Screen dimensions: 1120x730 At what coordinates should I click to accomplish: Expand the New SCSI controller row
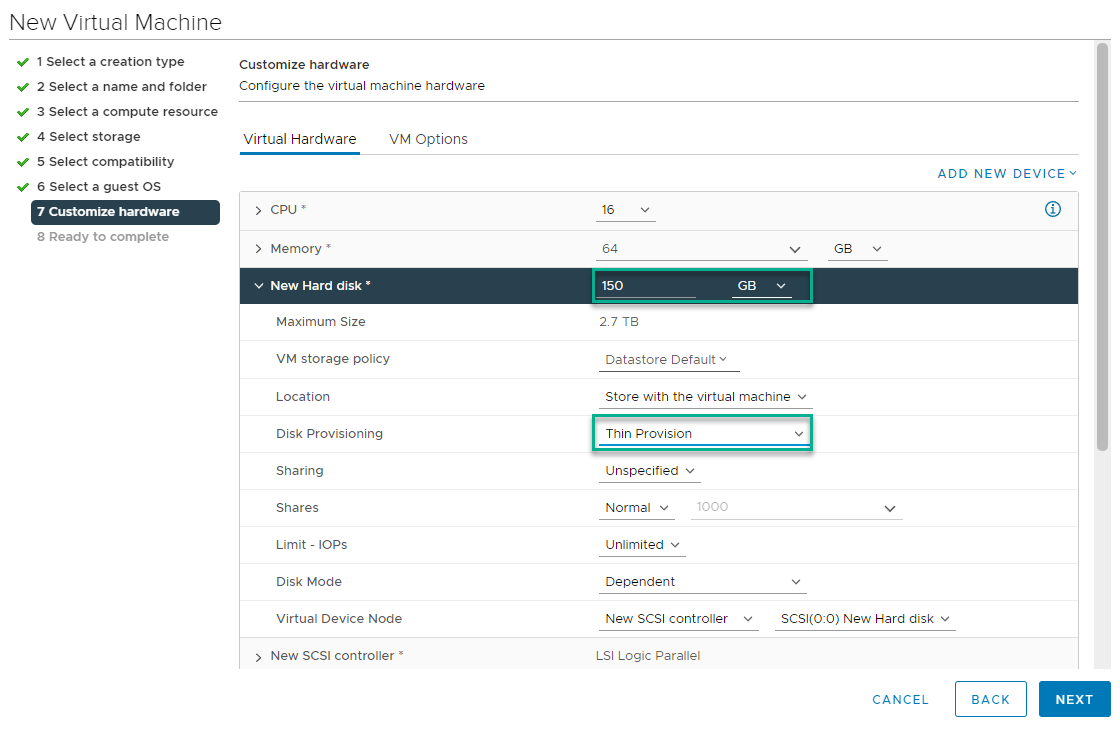click(x=258, y=657)
